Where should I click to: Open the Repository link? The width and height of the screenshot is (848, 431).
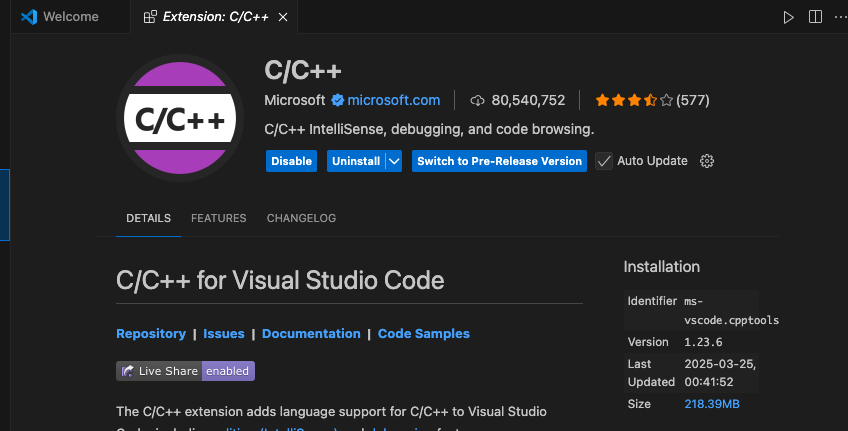coord(151,334)
